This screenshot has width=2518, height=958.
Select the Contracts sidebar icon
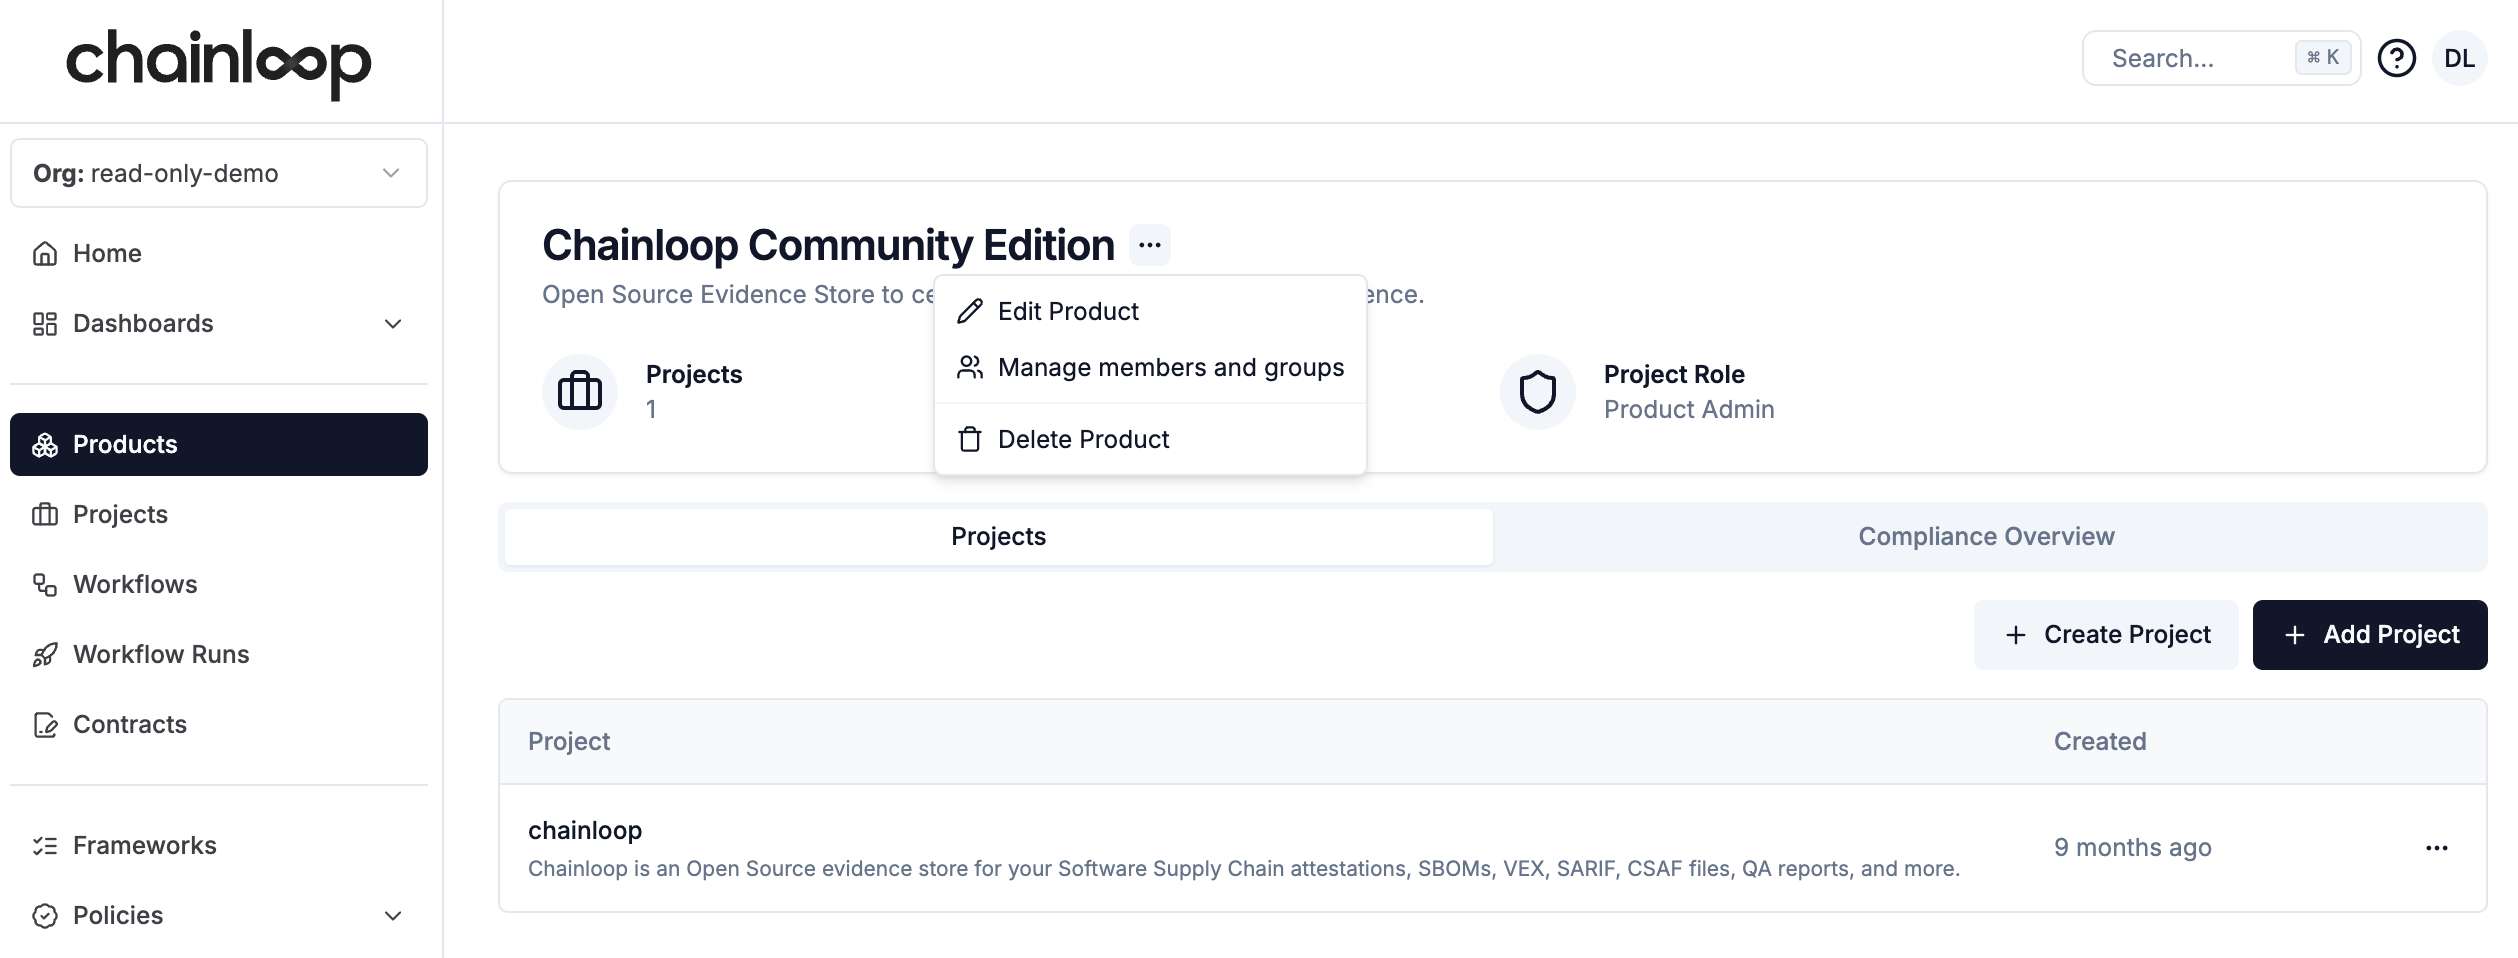coord(46,724)
